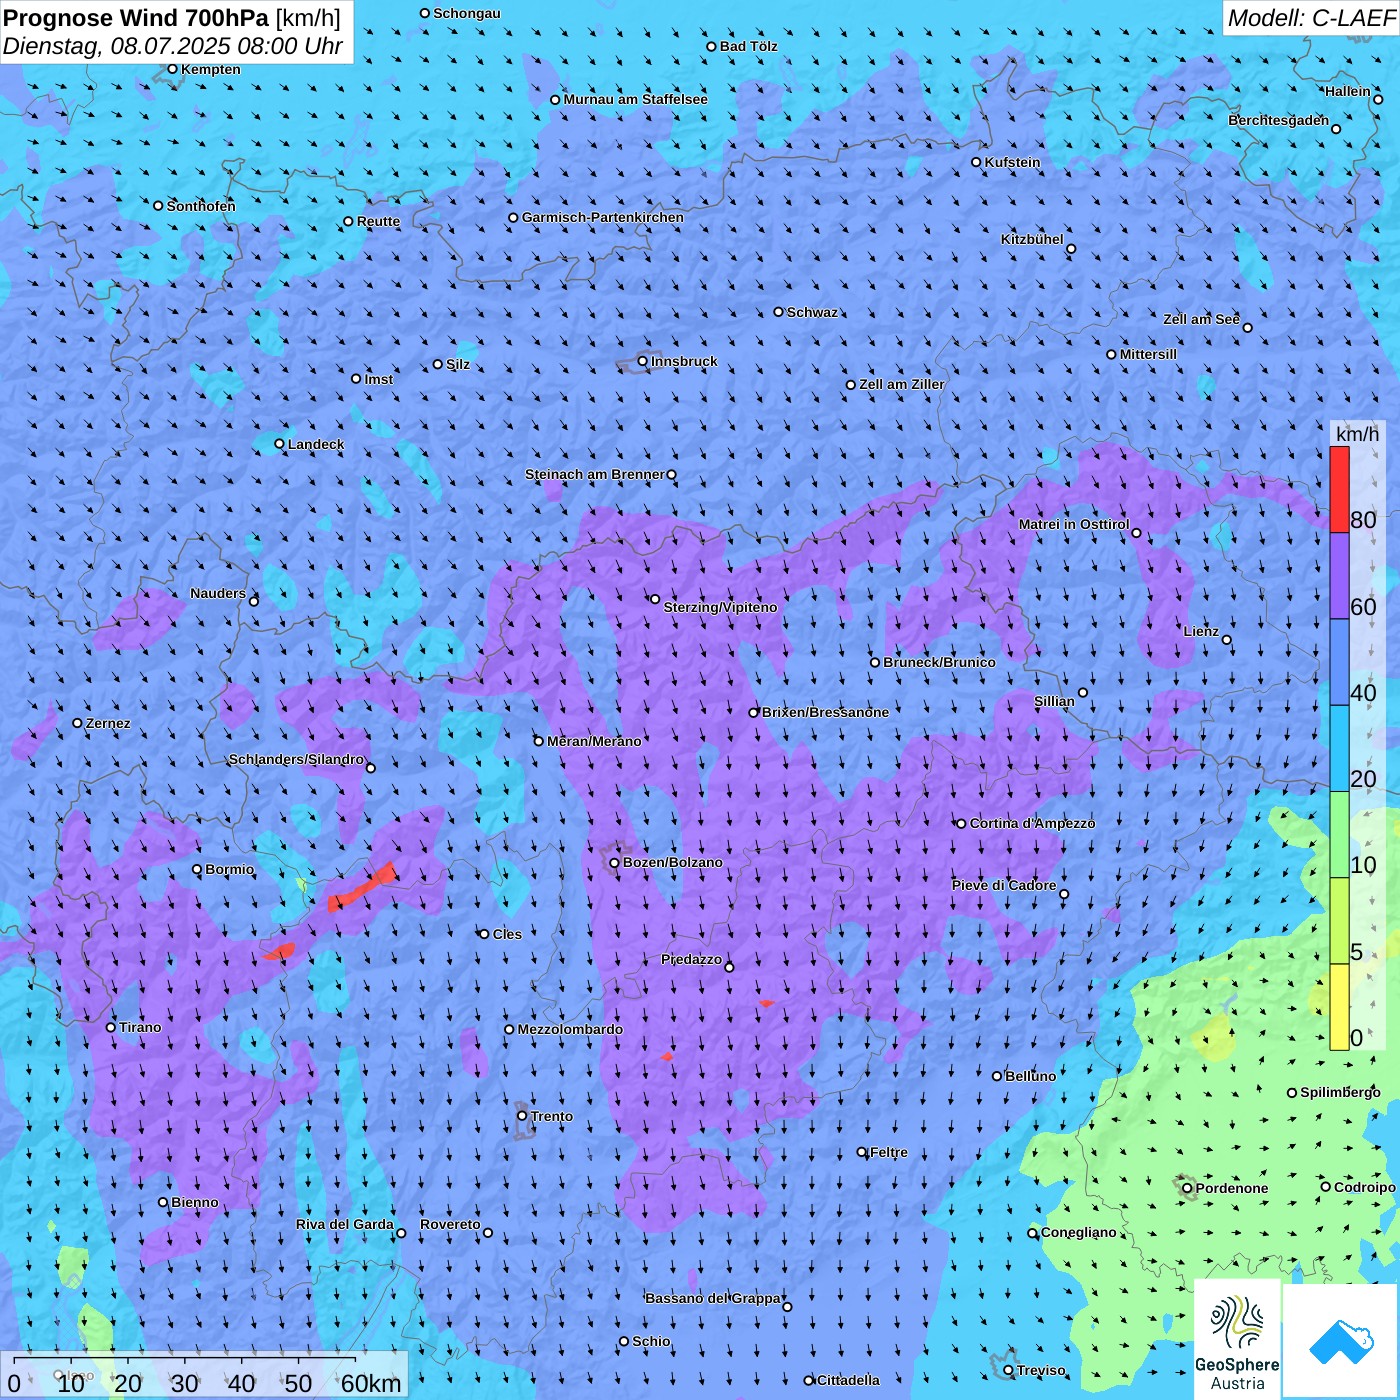Click the 'Spilimbergo' label

[1340, 1092]
